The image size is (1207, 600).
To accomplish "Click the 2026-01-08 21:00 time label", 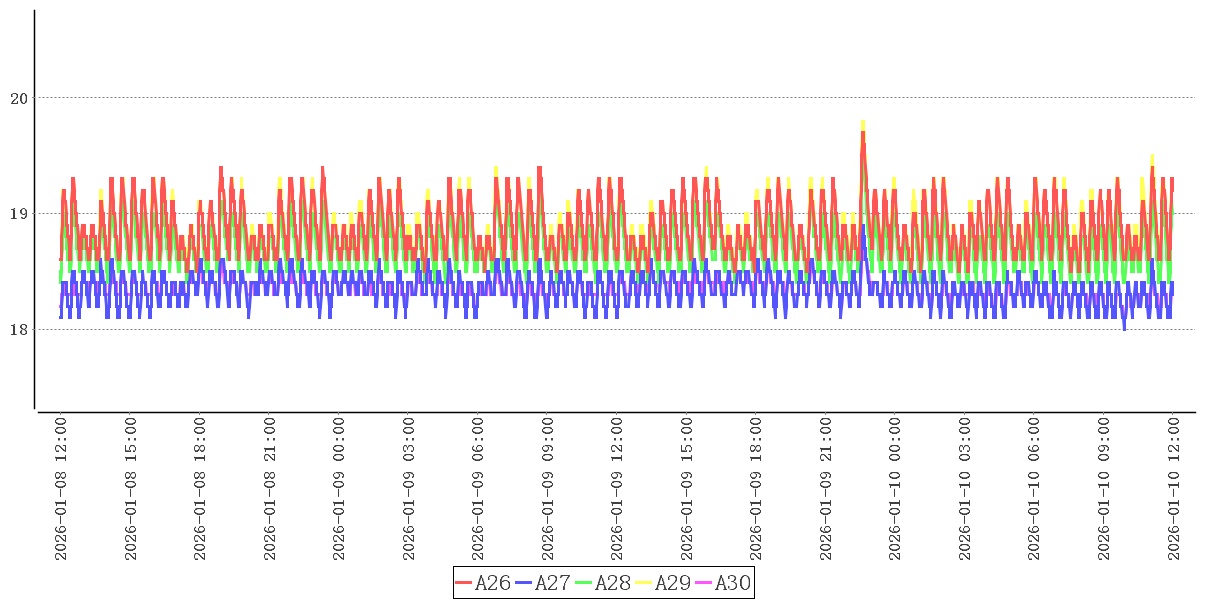I will pos(269,489).
